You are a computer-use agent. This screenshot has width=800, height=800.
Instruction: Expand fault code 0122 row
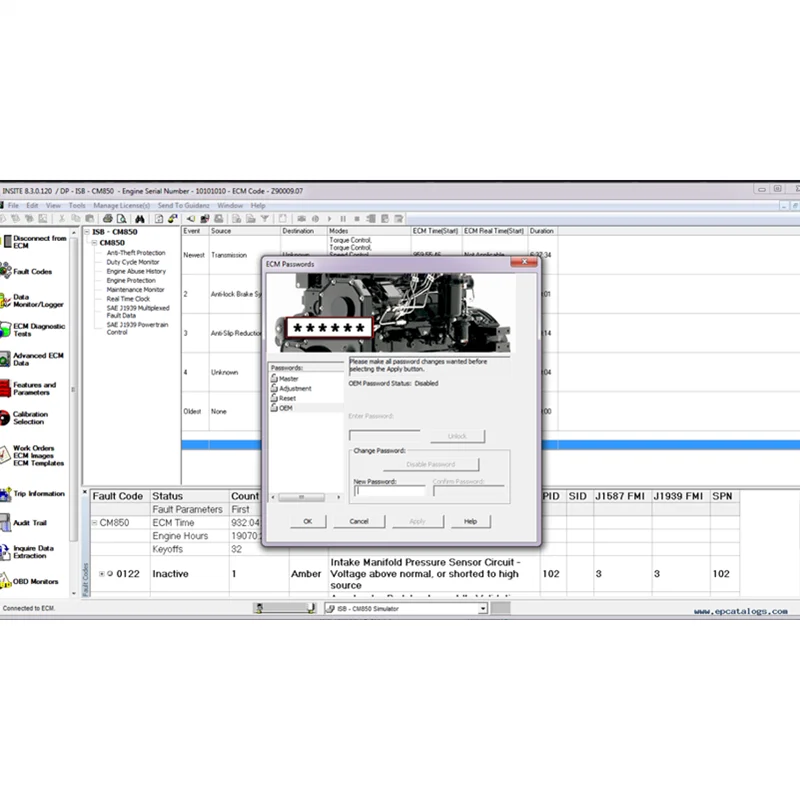[x=102, y=574]
